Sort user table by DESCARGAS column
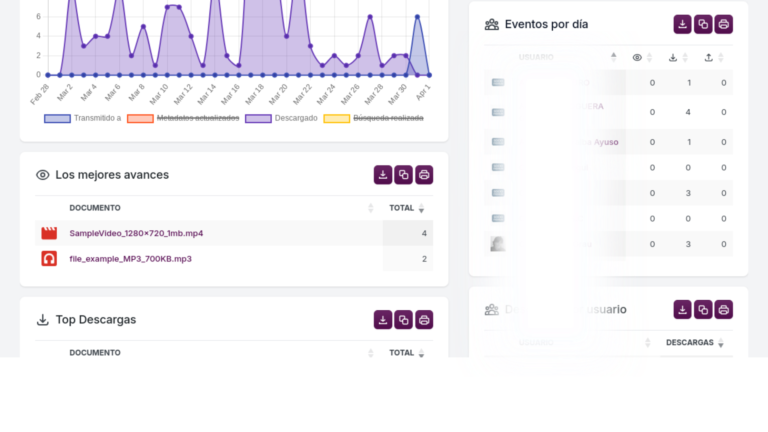The width and height of the screenshot is (768, 432). pos(695,342)
